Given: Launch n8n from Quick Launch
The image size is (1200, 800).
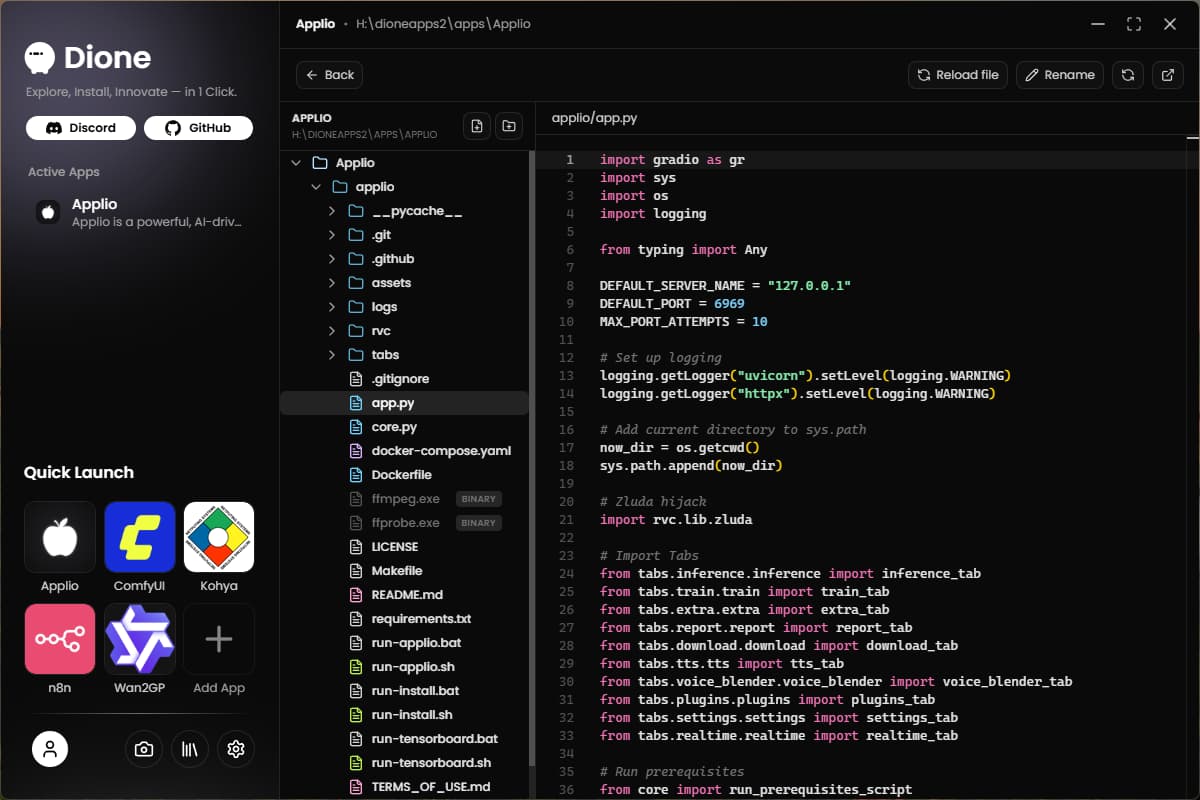Looking at the screenshot, I should pyautogui.click(x=60, y=639).
